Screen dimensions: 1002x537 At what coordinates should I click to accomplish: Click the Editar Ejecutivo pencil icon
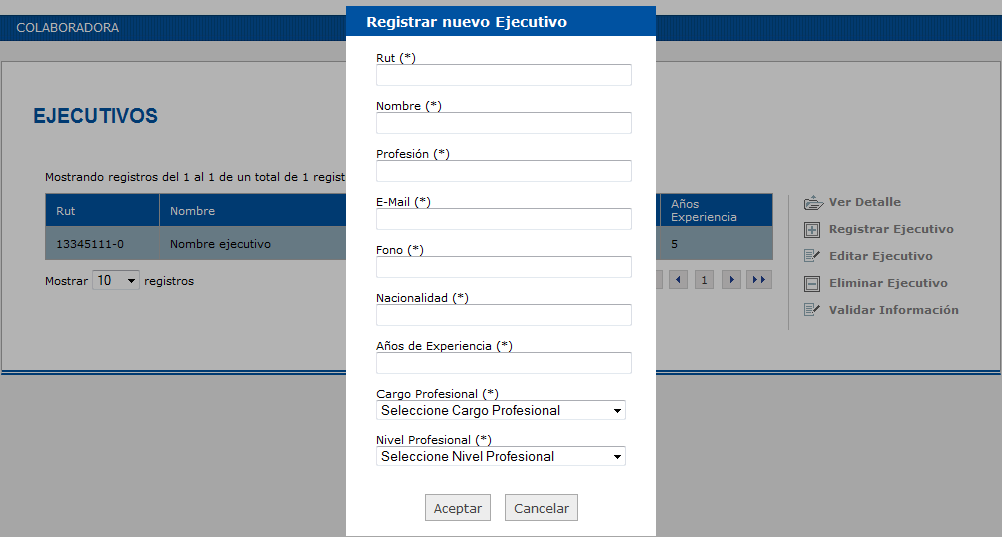(x=812, y=256)
